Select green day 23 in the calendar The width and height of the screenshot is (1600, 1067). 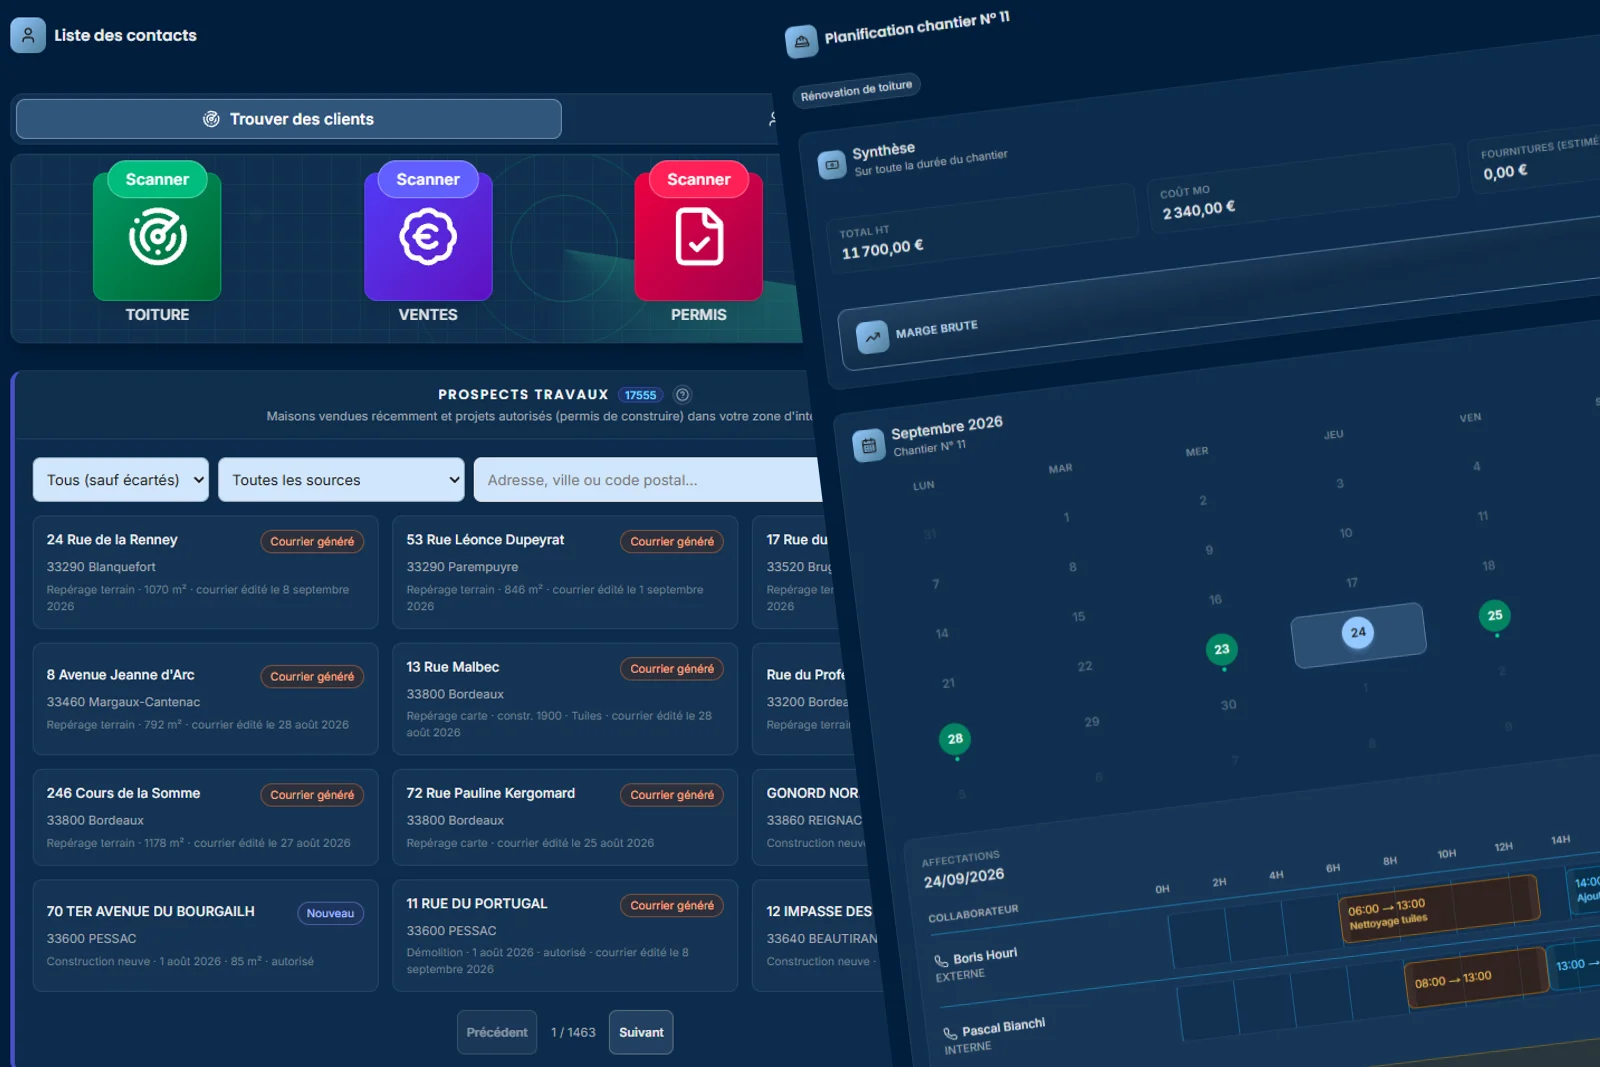click(x=1222, y=650)
